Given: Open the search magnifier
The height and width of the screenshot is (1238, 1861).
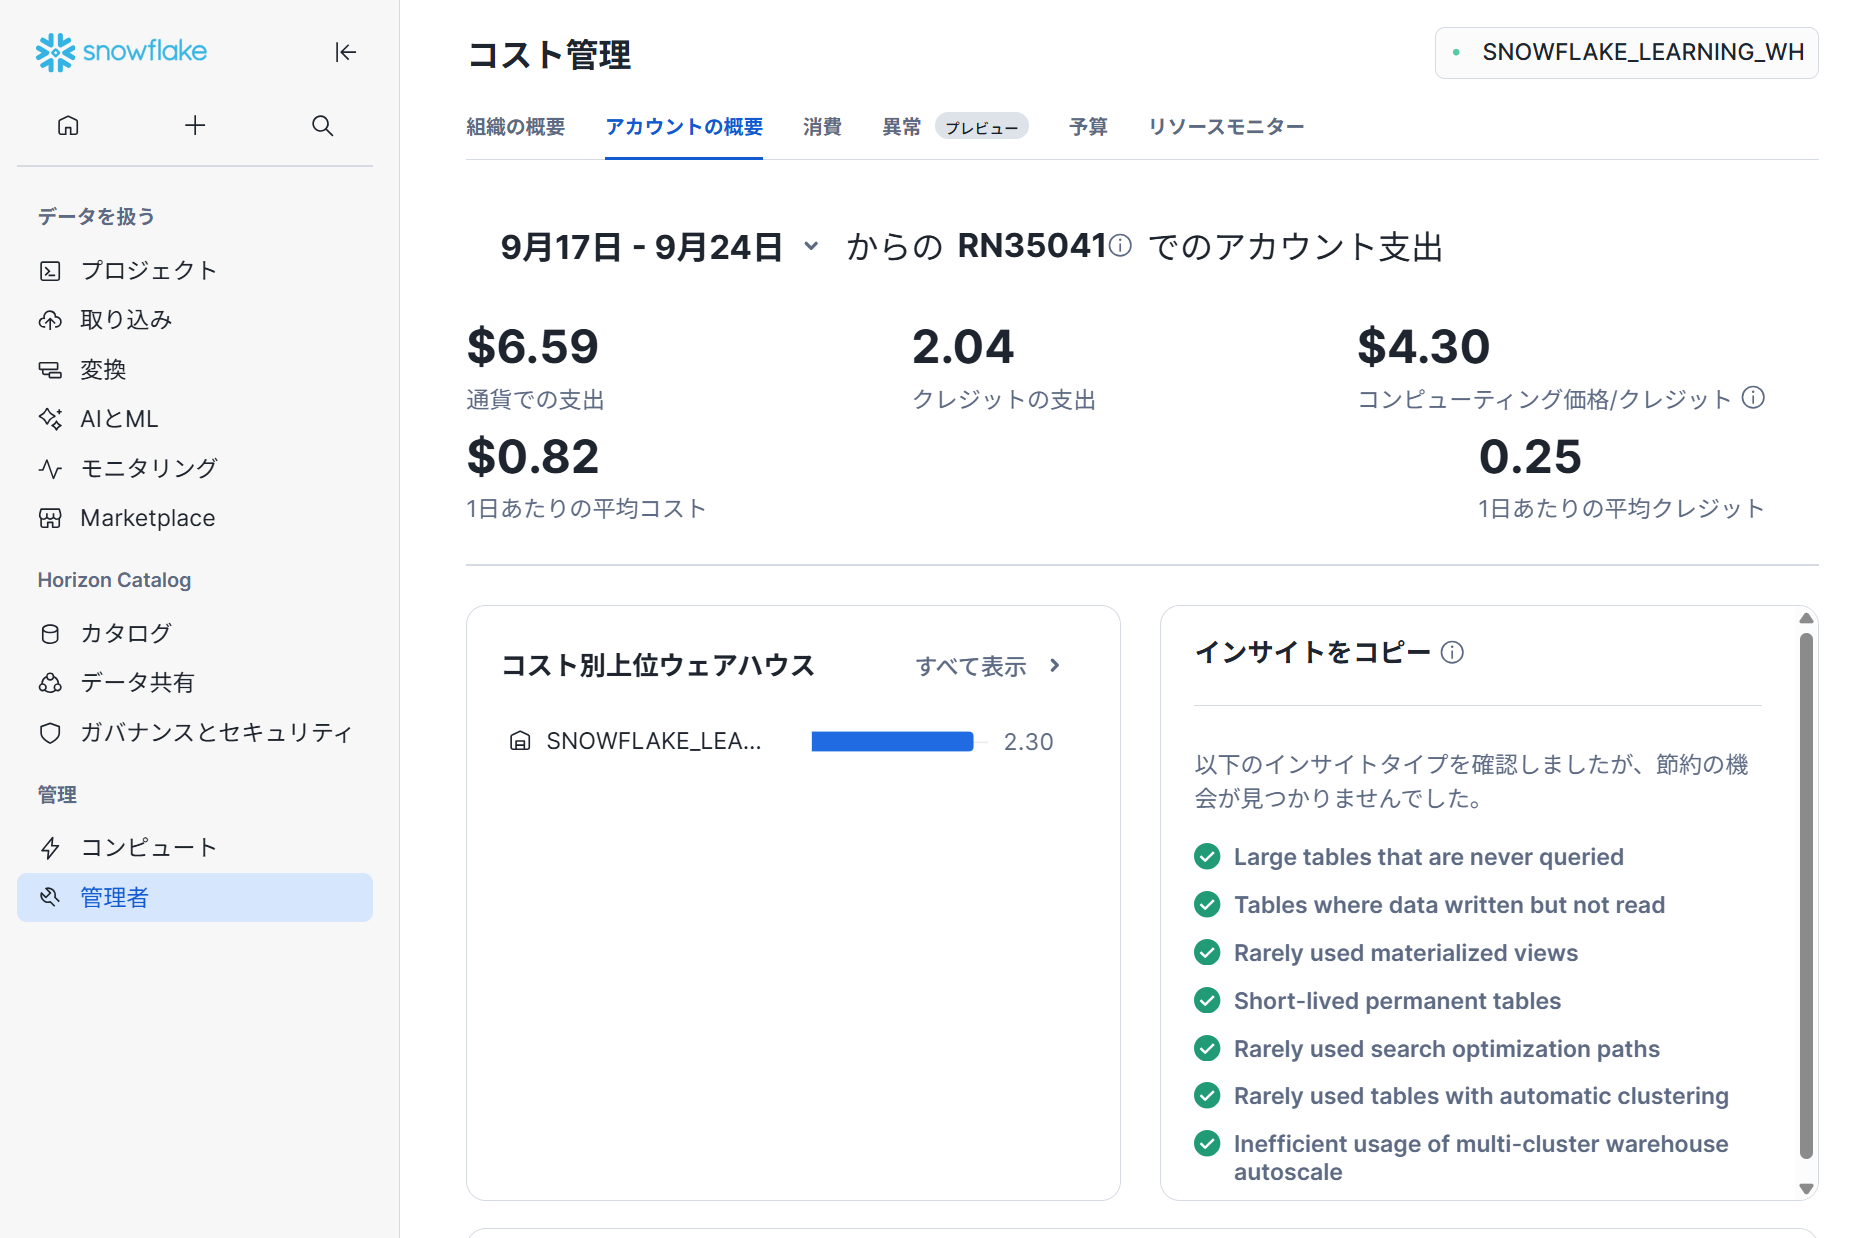Looking at the screenshot, I should [x=322, y=126].
